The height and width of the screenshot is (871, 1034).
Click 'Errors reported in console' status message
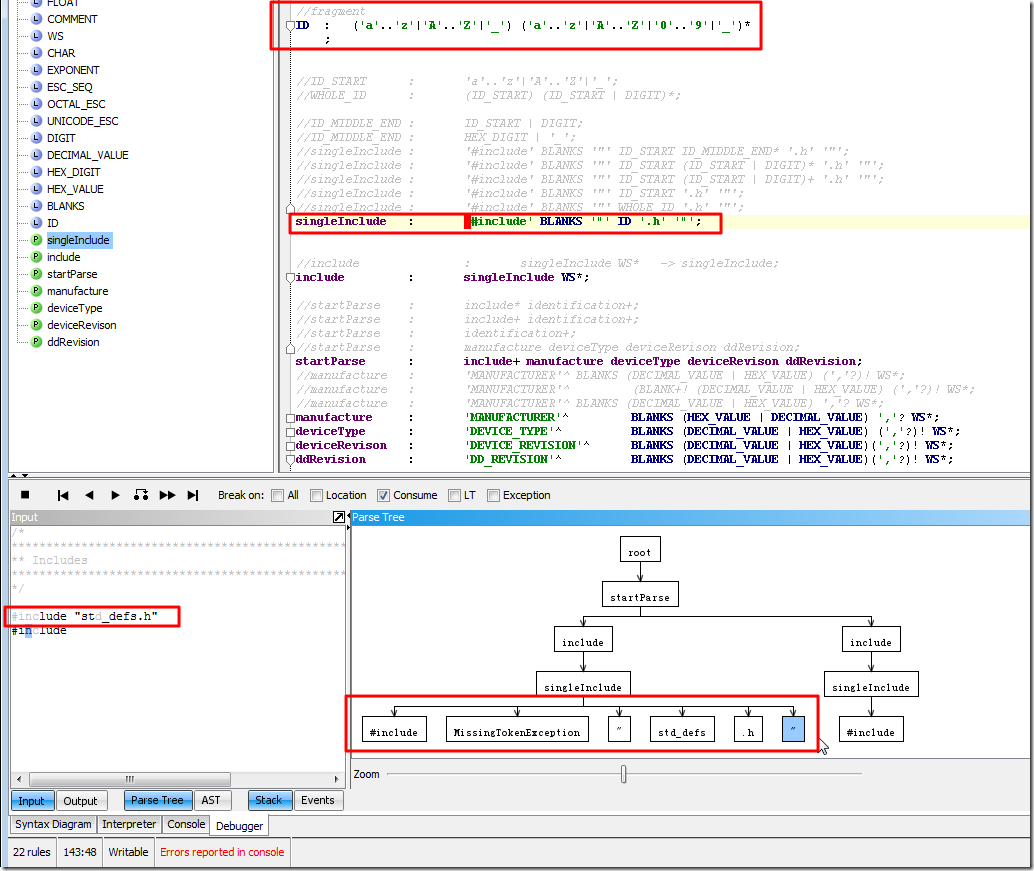point(222,852)
